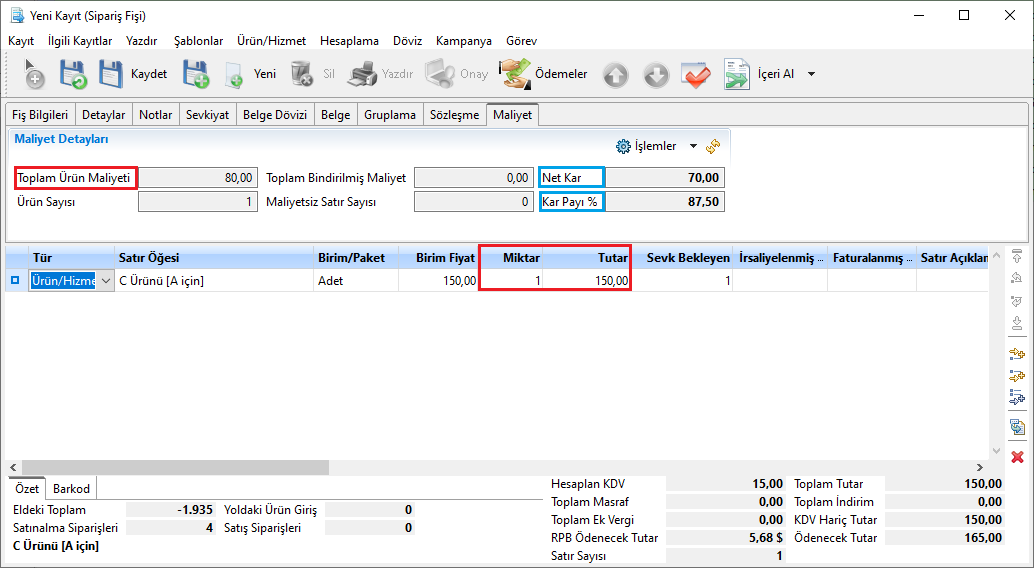Click the up arrow navigation icon
Viewport: 1034px width, 568px height.
(x=616, y=74)
